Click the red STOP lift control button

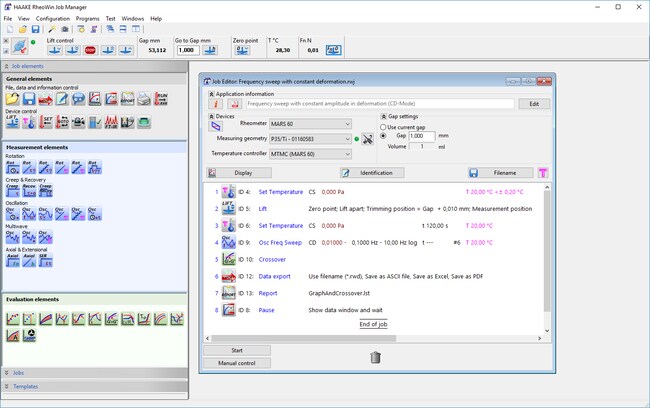(x=90, y=49)
